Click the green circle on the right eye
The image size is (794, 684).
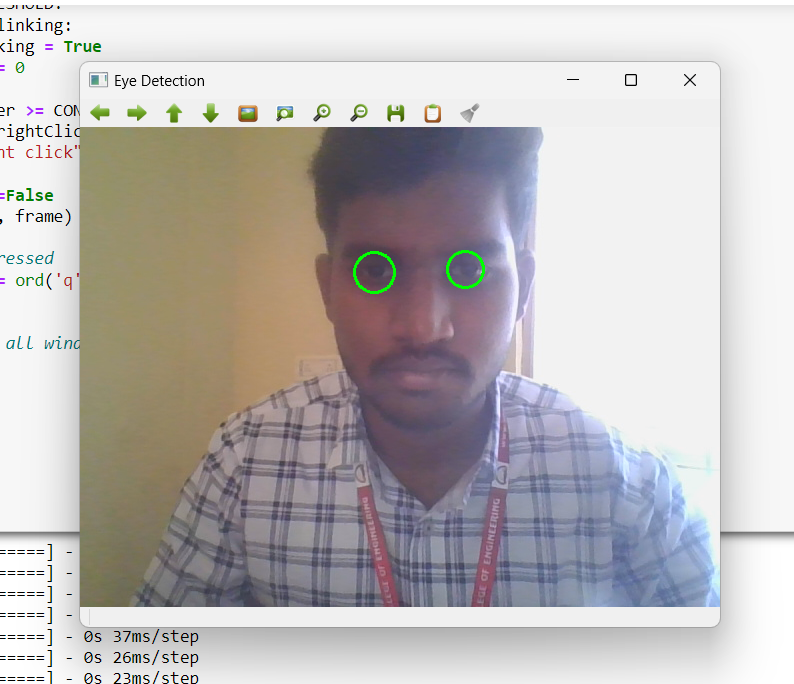[465, 269]
